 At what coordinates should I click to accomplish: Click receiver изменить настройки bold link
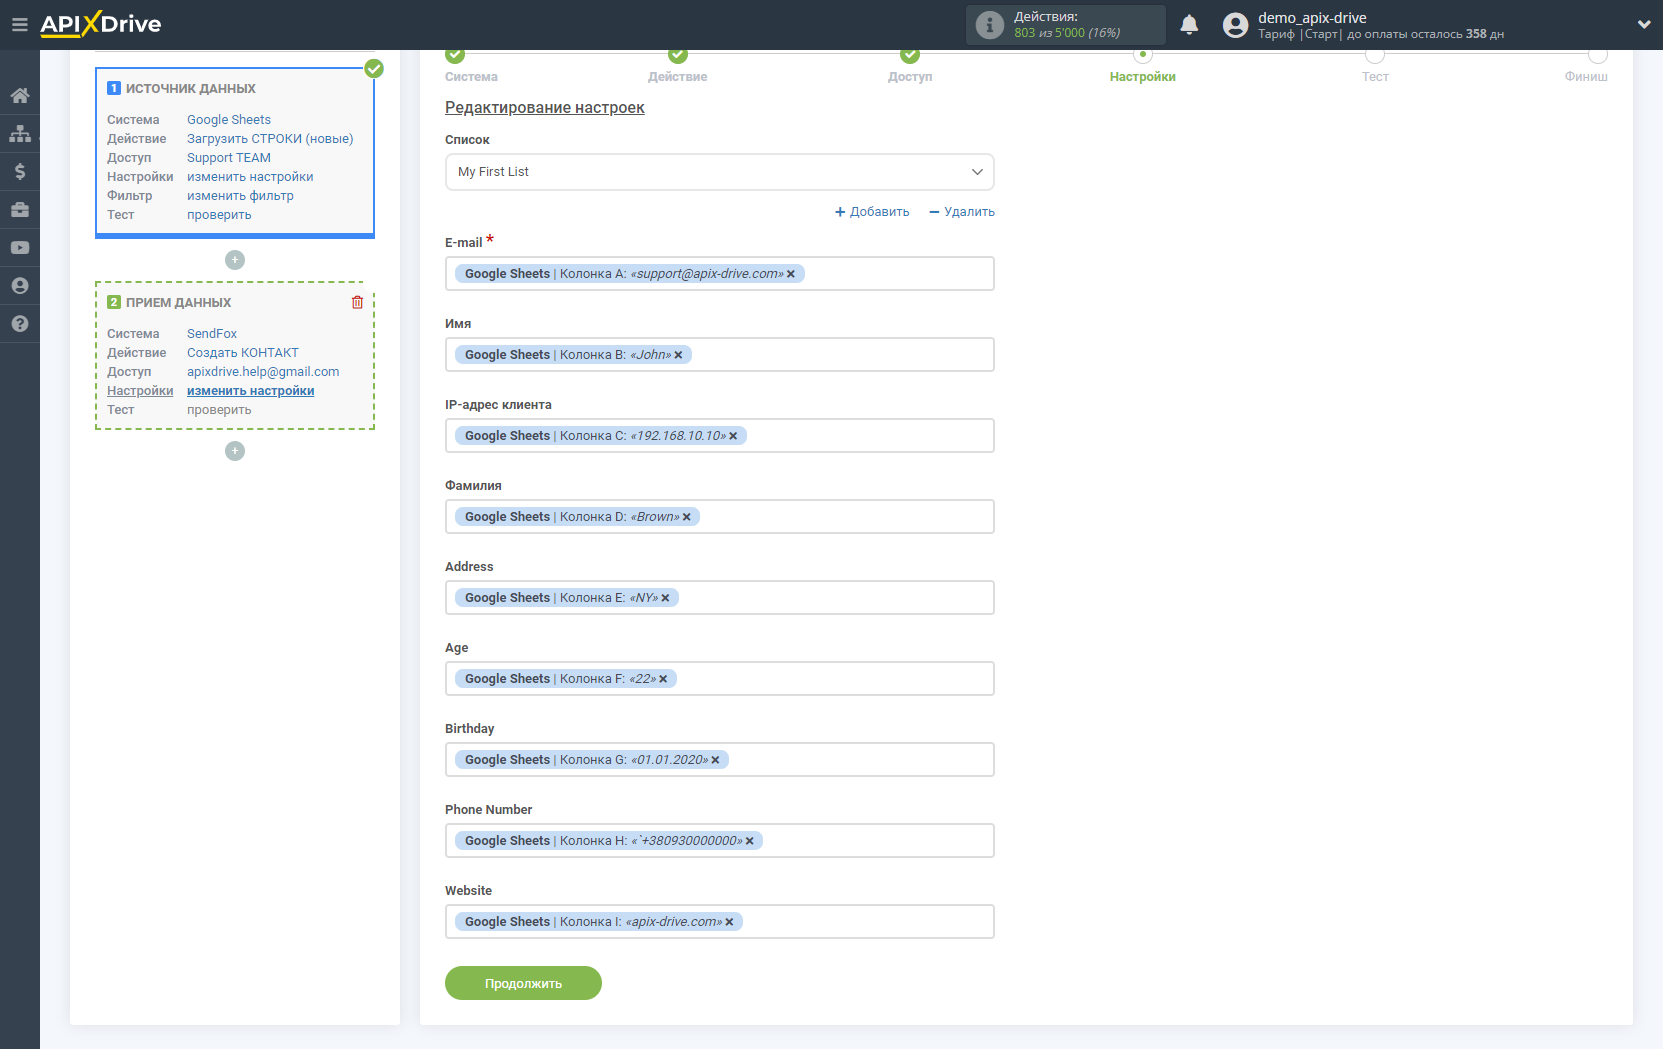pyautogui.click(x=251, y=391)
